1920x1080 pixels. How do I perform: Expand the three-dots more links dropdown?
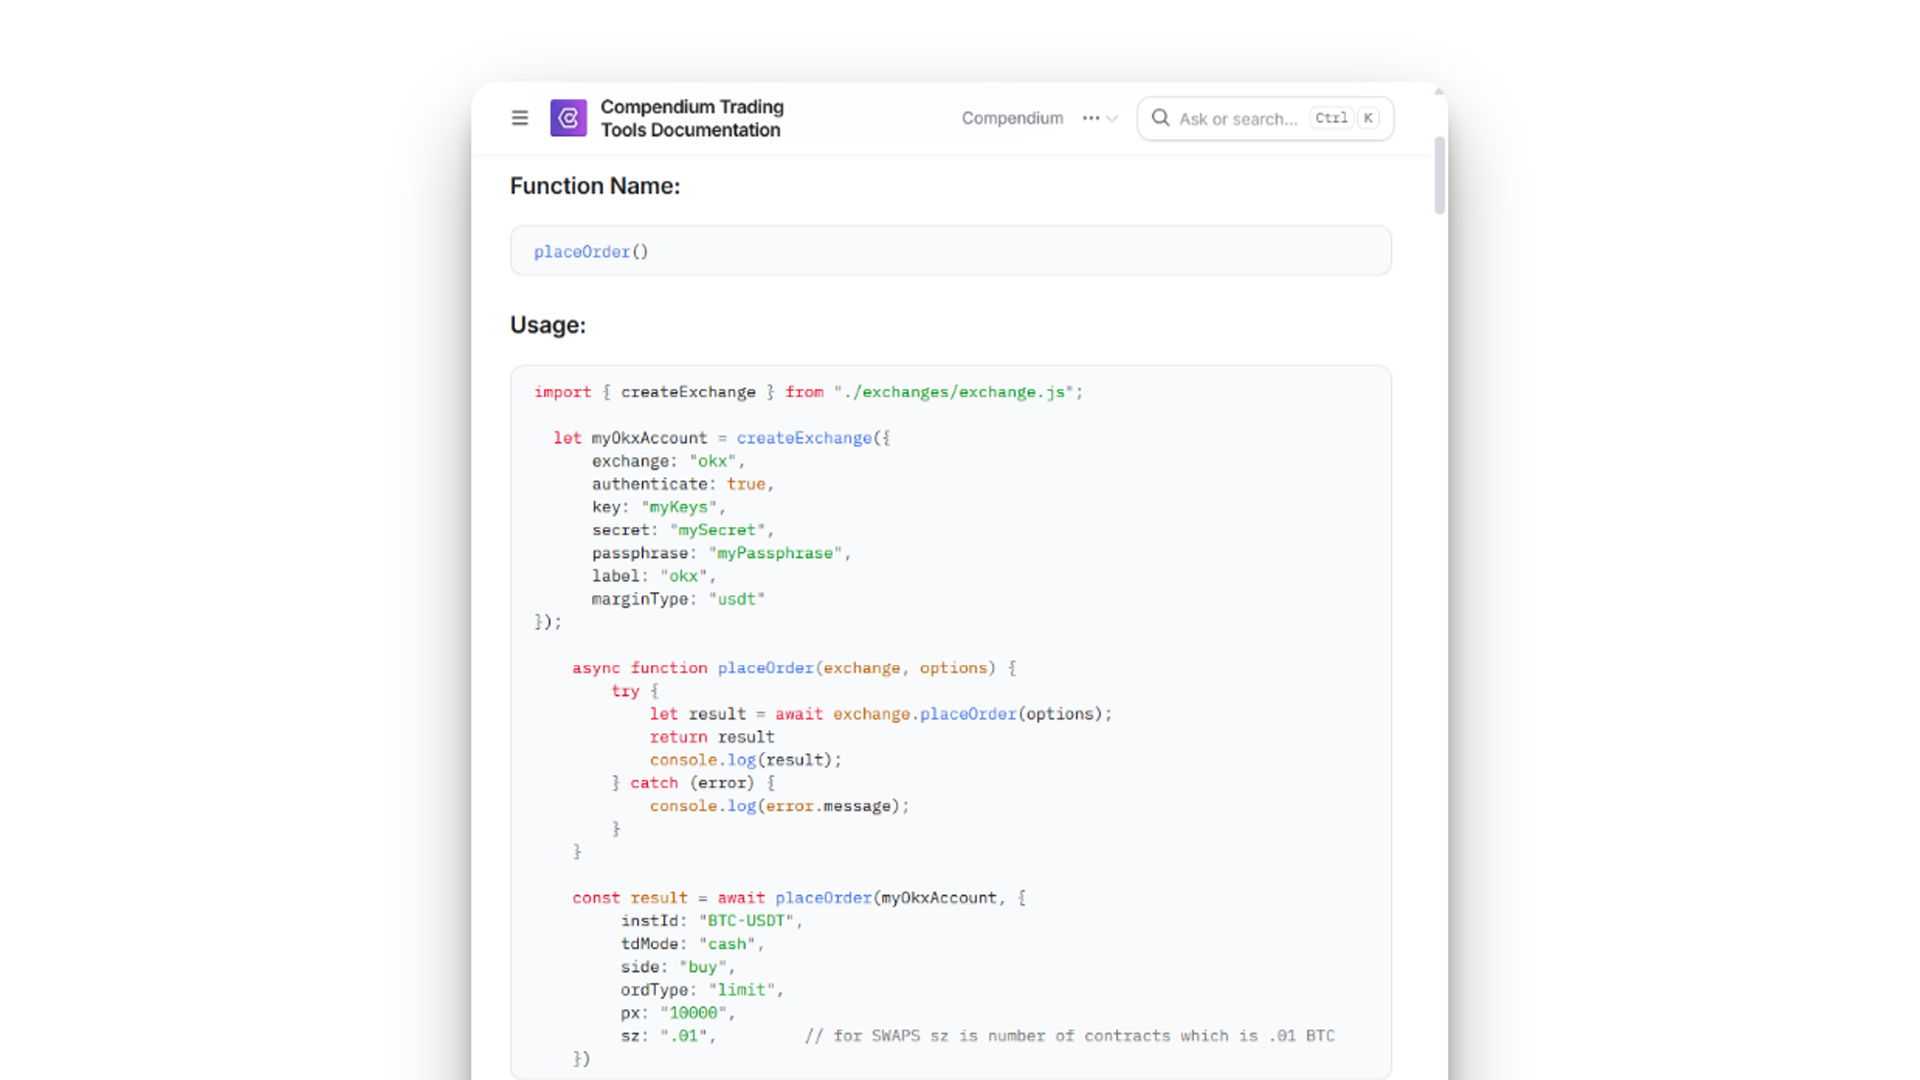tap(1100, 118)
